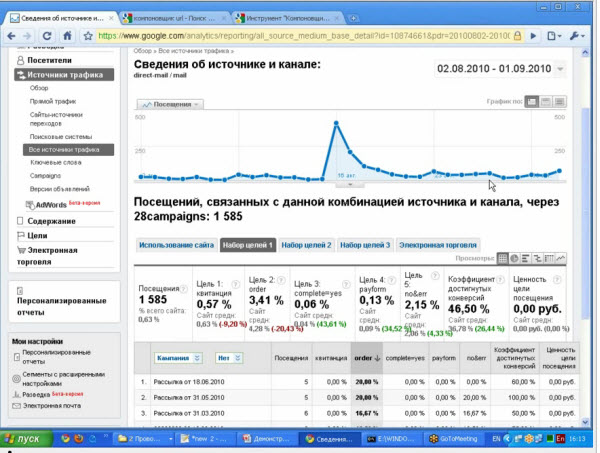Viewport: 600px width, 453px height.
Task: Open the Посещения graph metric dropdown
Action: [x=170, y=104]
